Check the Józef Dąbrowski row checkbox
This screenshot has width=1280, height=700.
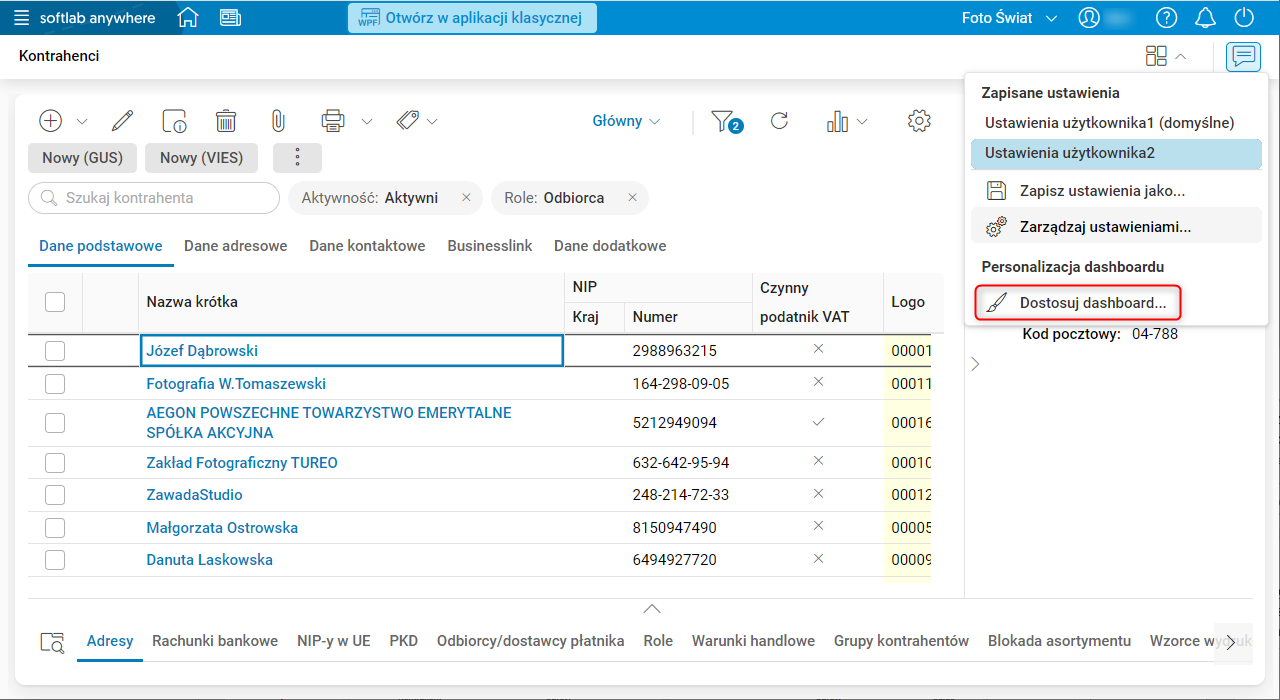[x=55, y=351]
